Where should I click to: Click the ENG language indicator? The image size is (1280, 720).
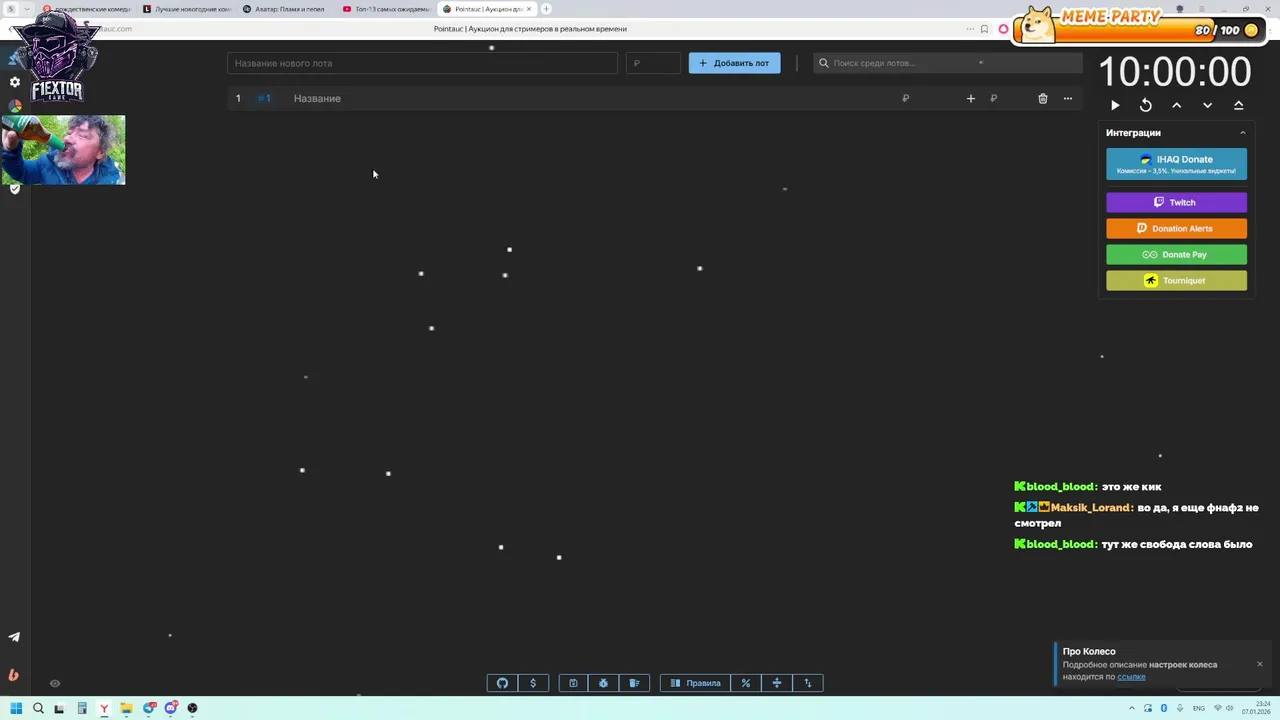point(1199,708)
